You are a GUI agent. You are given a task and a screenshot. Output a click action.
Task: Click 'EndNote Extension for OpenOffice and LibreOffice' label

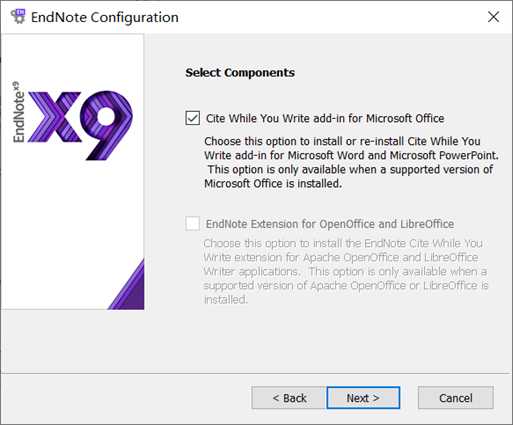[330, 224]
